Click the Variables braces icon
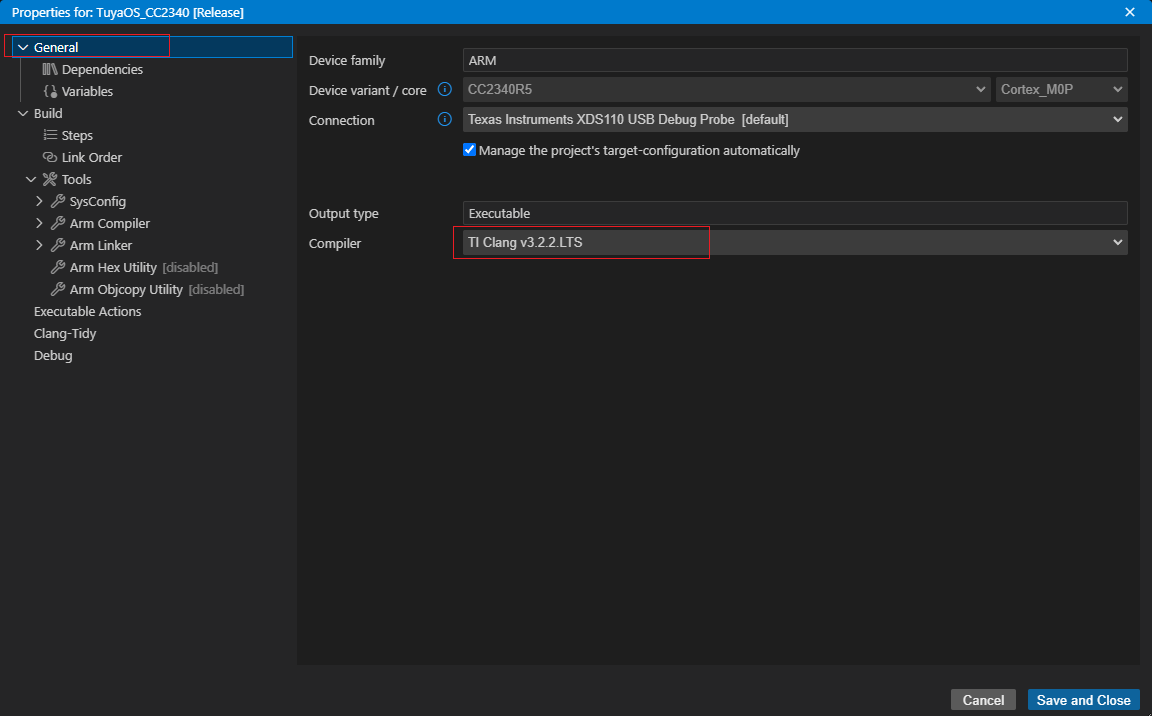This screenshot has height=716, width=1152. point(50,91)
